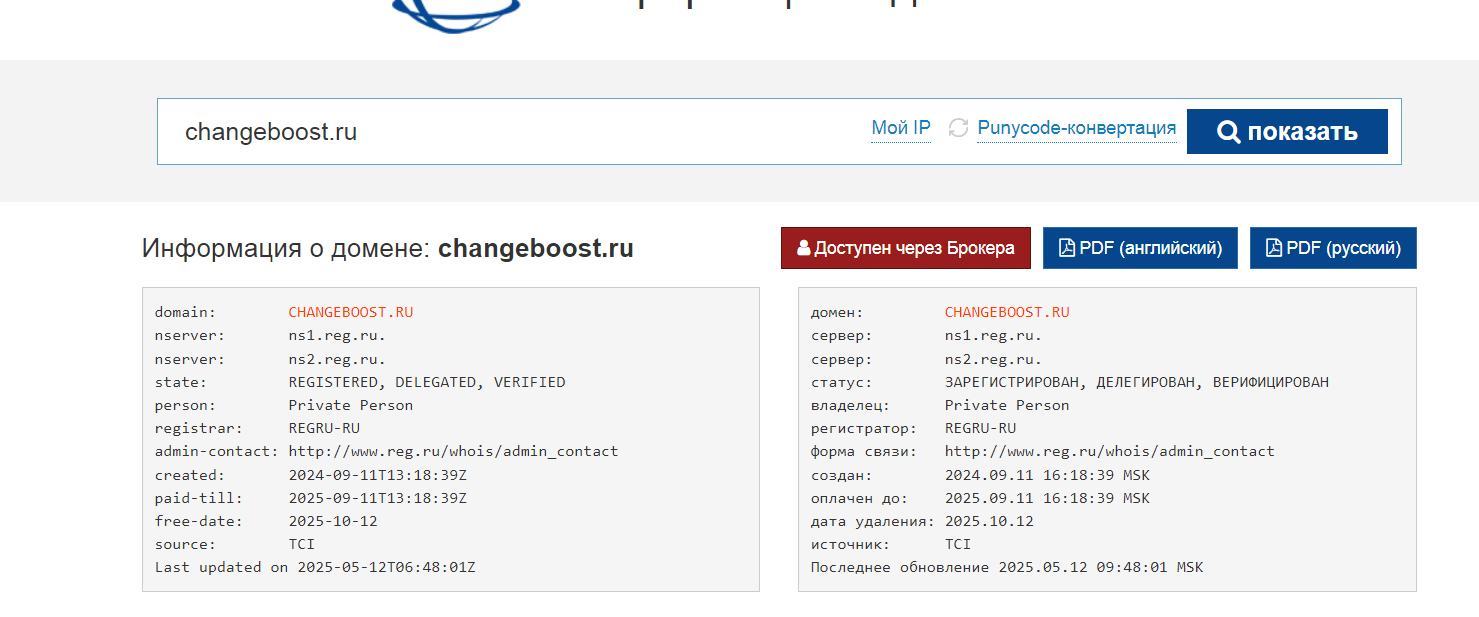Click the magnifier icon in показать button
This screenshot has height=617, width=1479.
(1228, 132)
